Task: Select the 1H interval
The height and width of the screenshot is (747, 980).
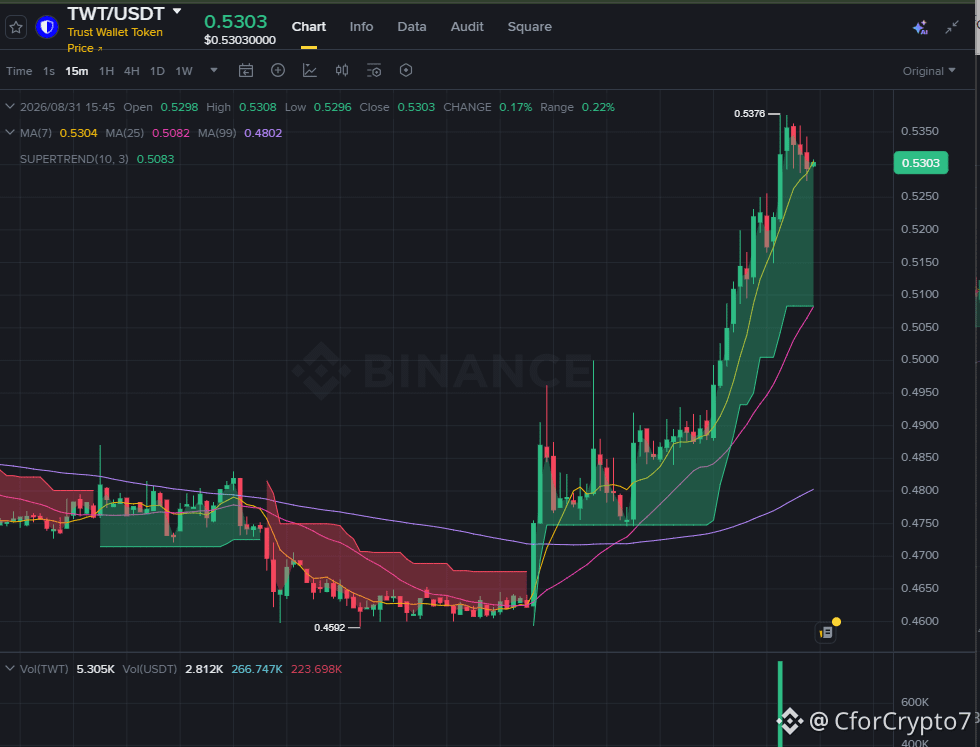Action: coord(106,71)
